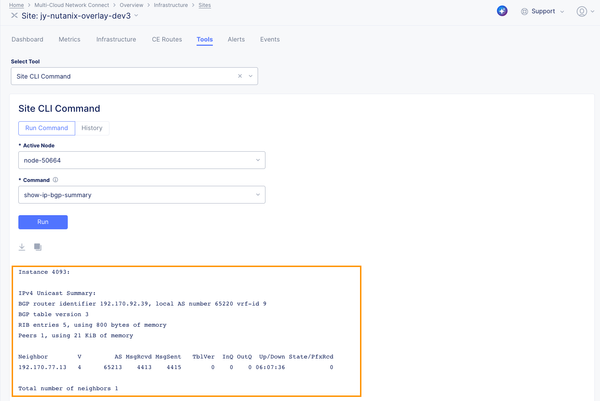
Task: Go to the Alerts tab
Action: click(236, 39)
